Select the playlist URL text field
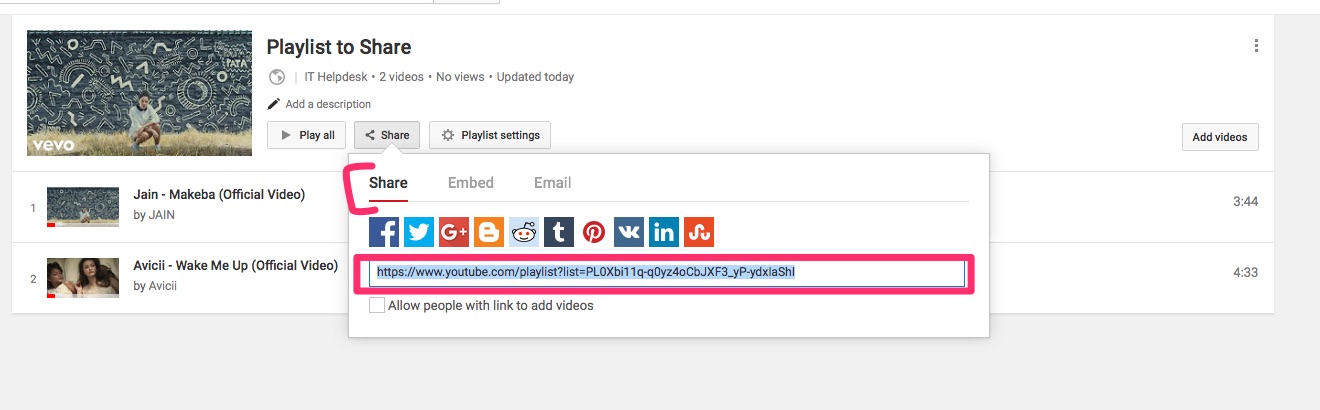 [666, 272]
